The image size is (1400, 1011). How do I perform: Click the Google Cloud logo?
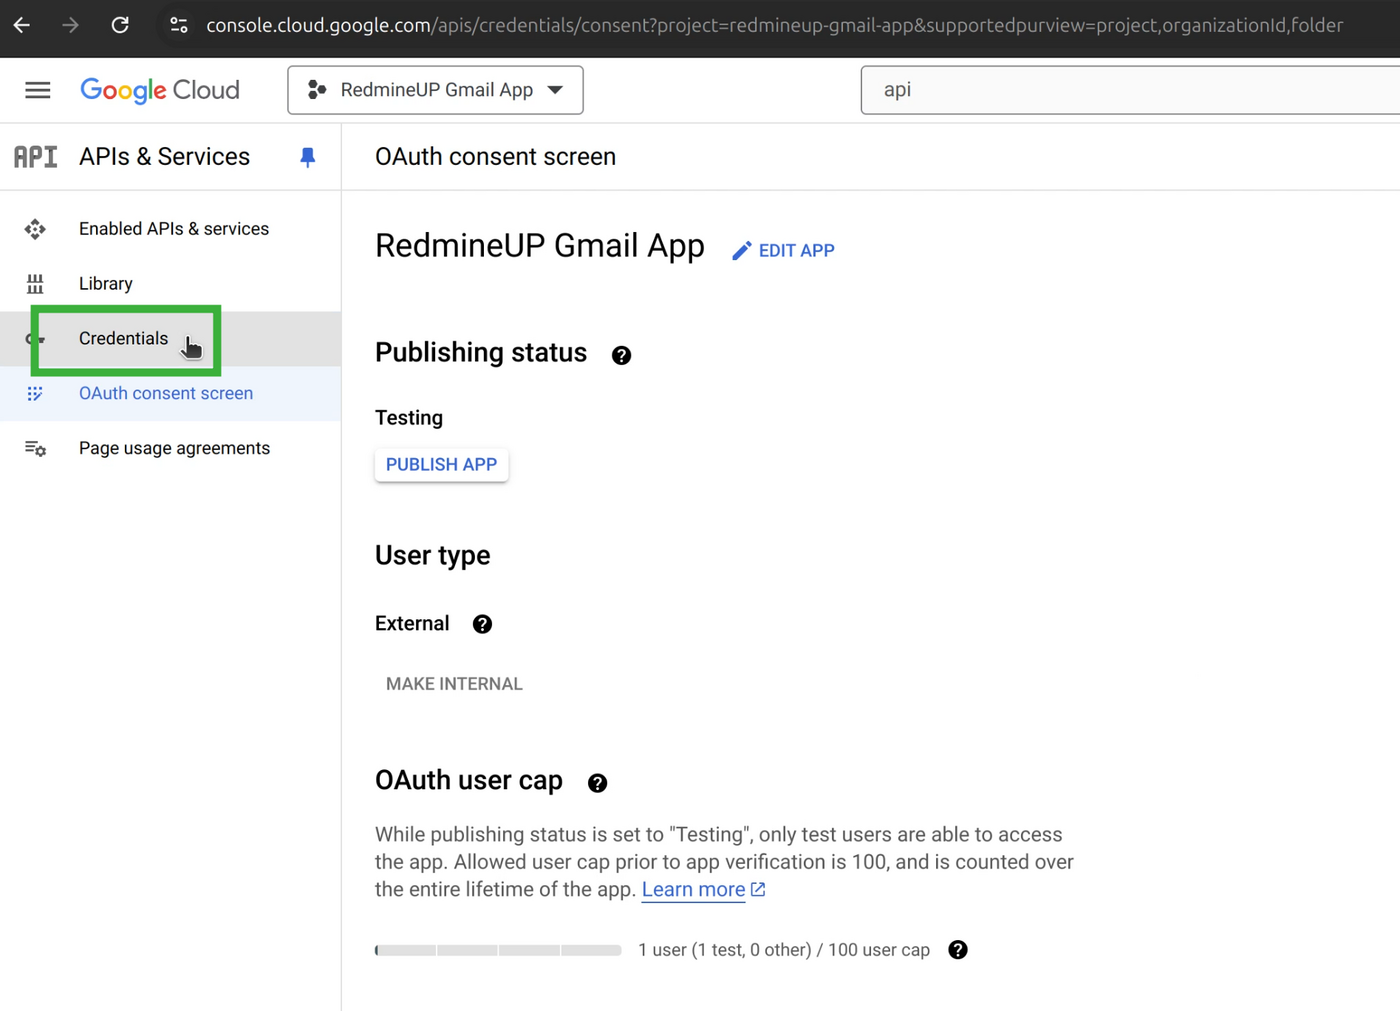point(159,90)
